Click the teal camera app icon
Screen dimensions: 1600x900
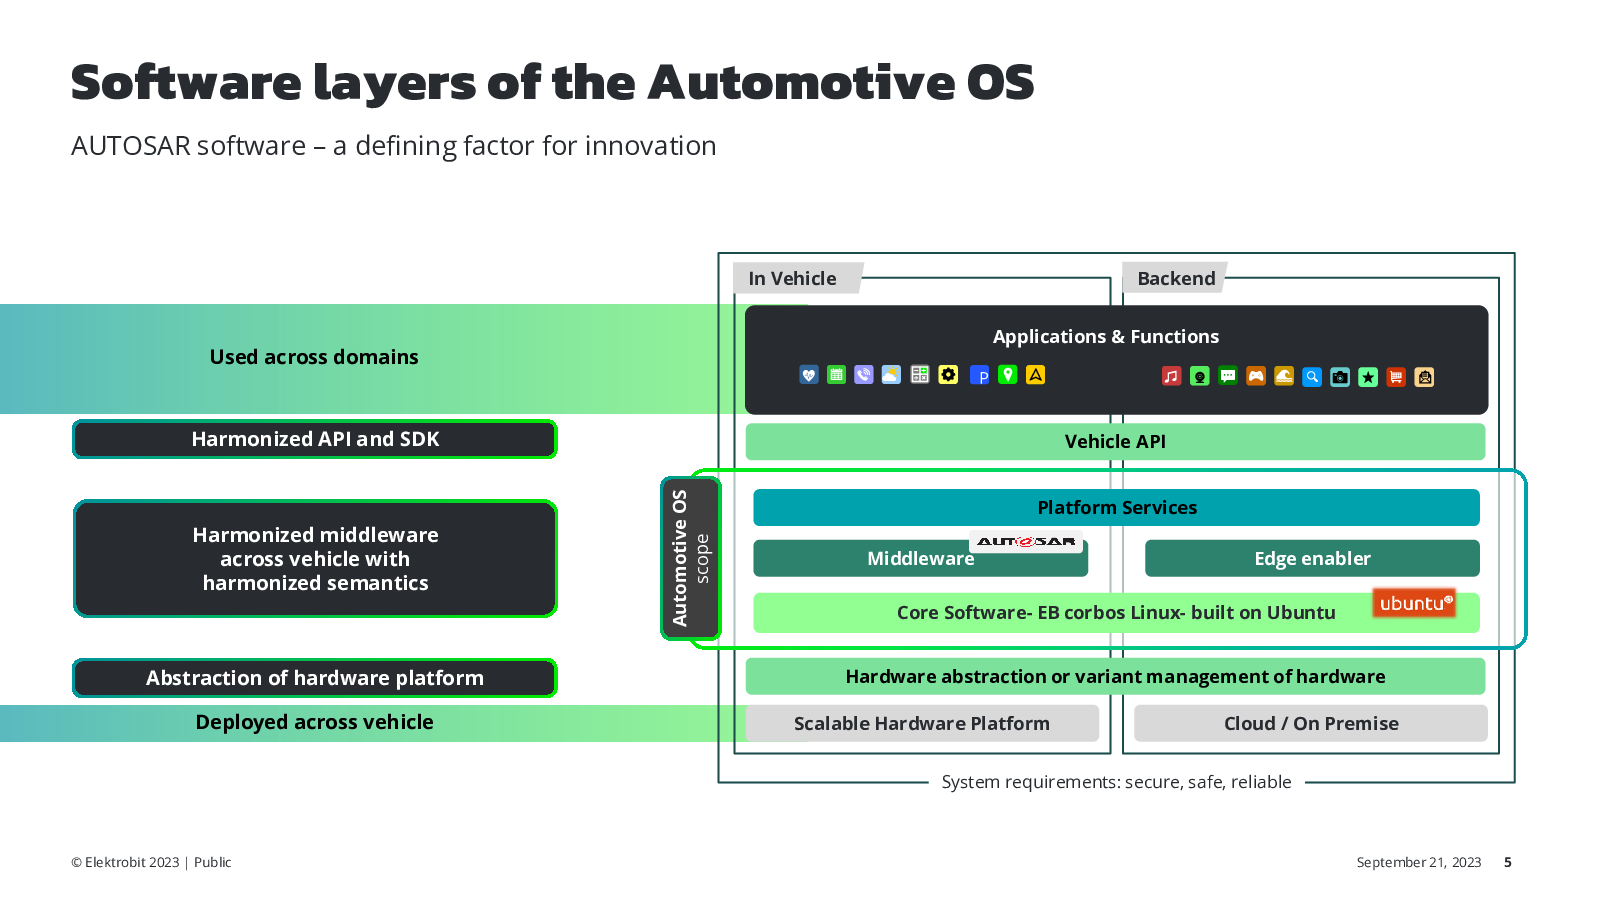pos(1340,377)
